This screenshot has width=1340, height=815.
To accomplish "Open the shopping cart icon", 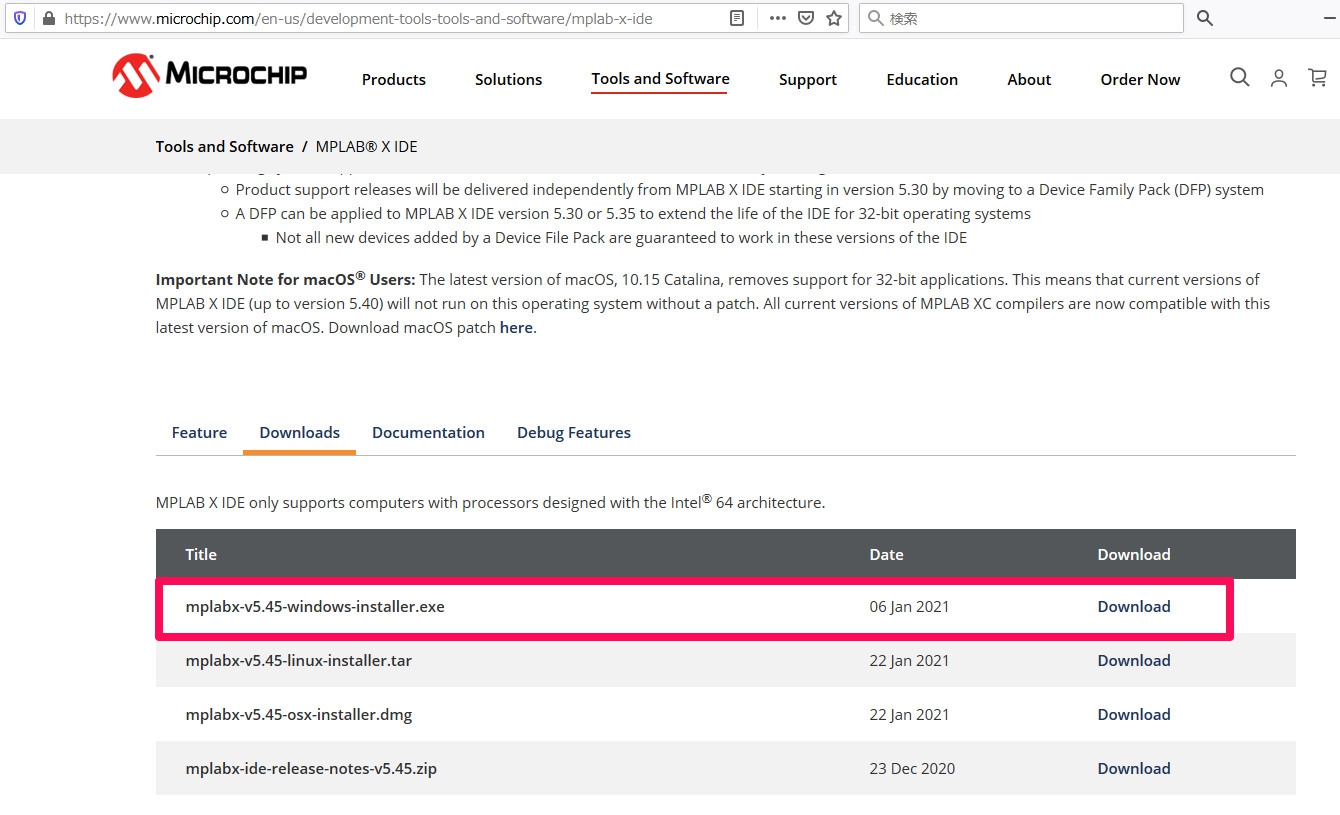I will pos(1318,78).
